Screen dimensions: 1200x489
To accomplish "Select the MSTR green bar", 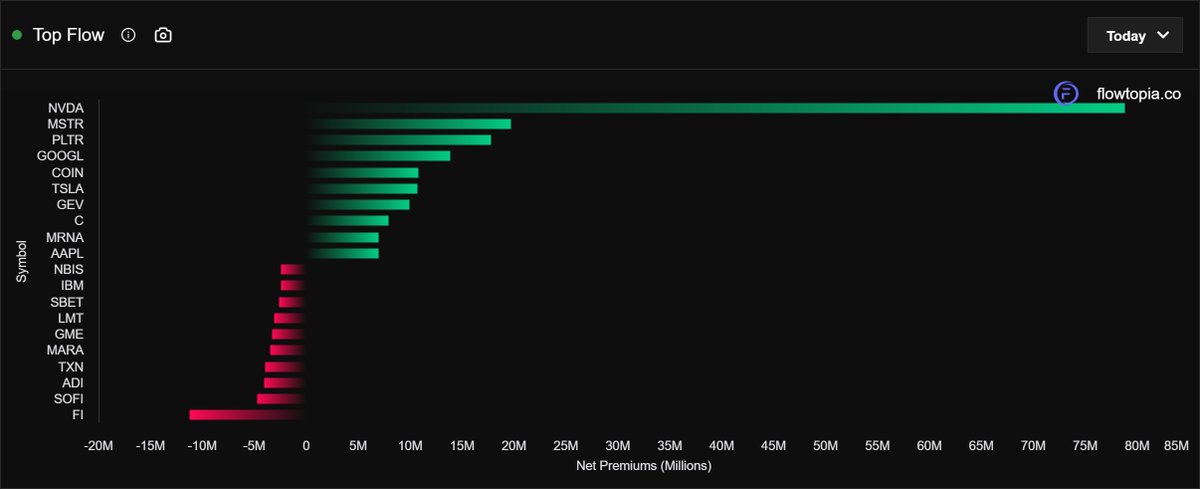I will click(409, 124).
